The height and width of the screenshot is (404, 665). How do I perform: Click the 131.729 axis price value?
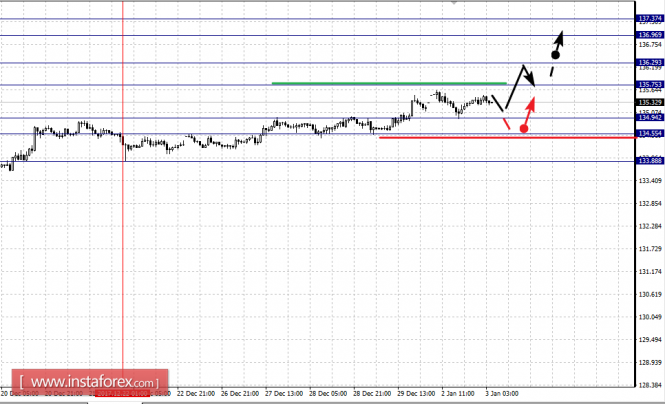pos(650,249)
